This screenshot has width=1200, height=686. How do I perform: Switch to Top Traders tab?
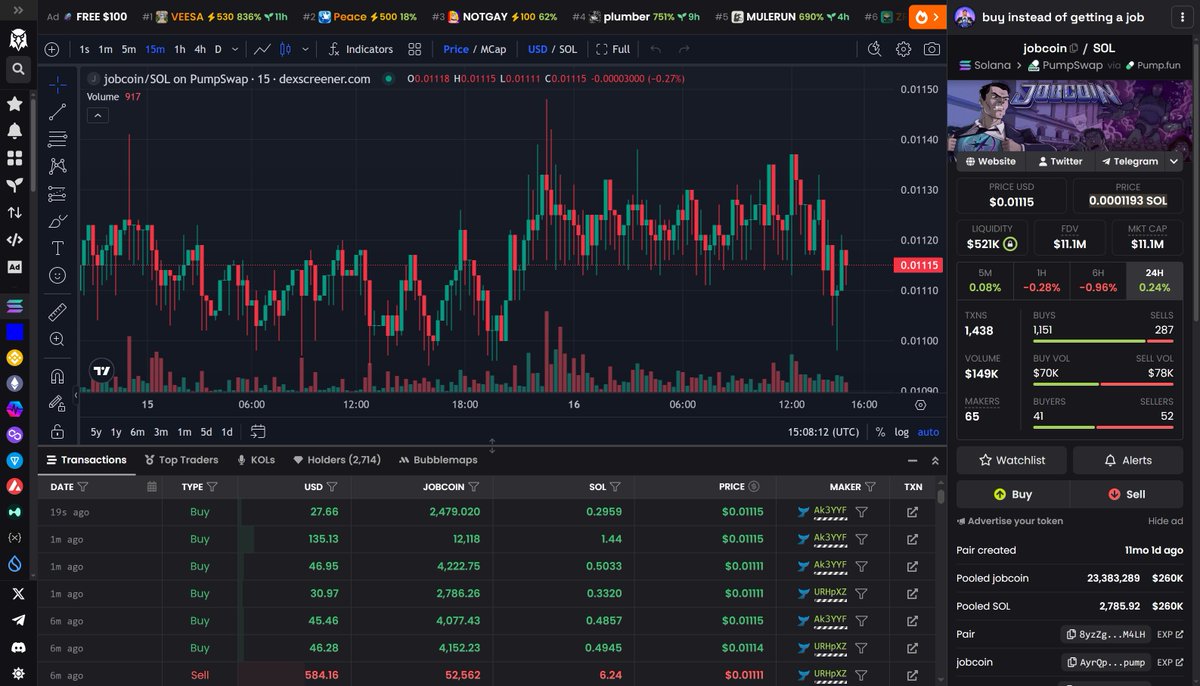pyautogui.click(x=181, y=460)
